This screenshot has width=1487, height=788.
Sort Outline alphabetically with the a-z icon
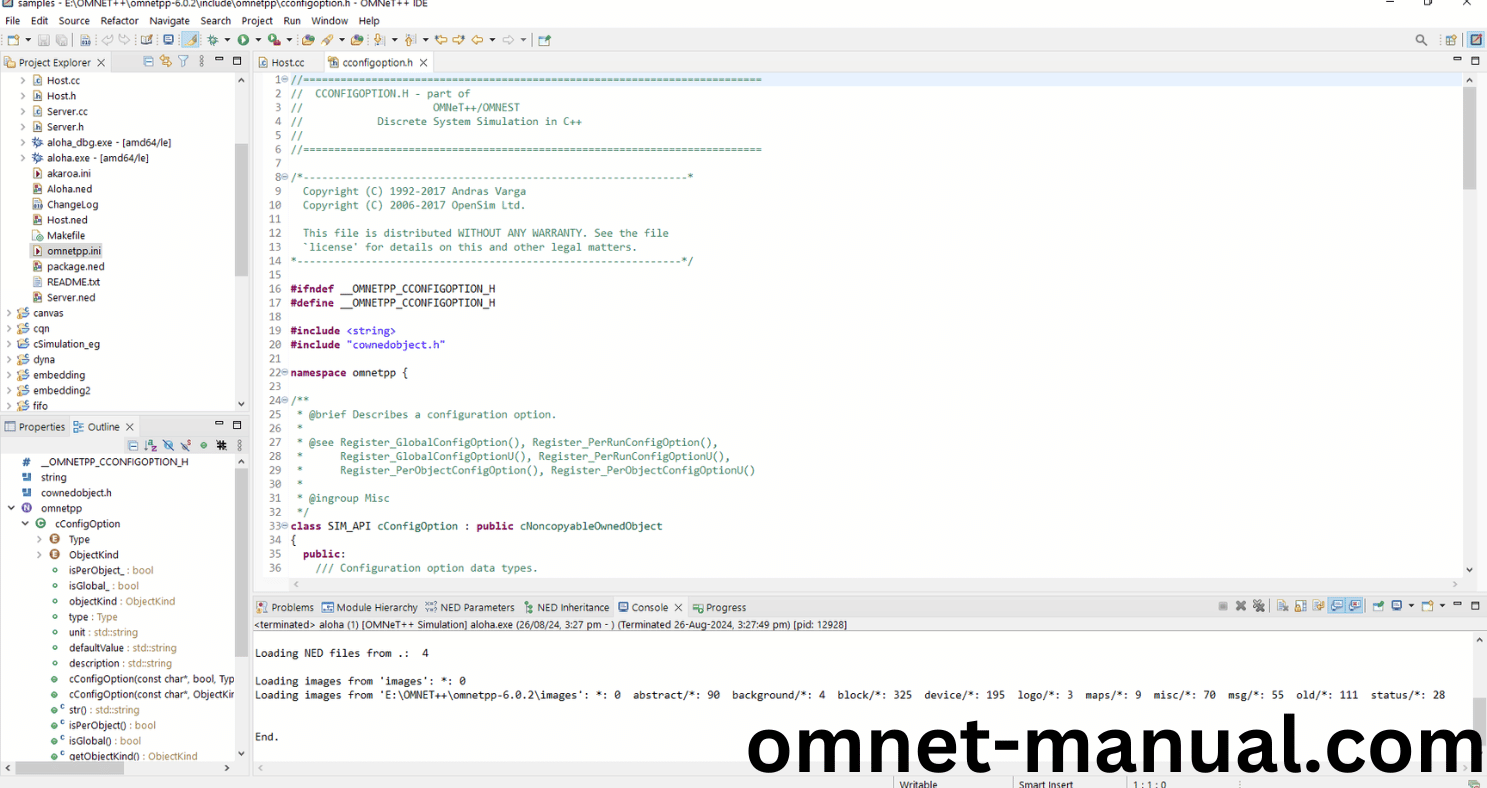coord(150,445)
